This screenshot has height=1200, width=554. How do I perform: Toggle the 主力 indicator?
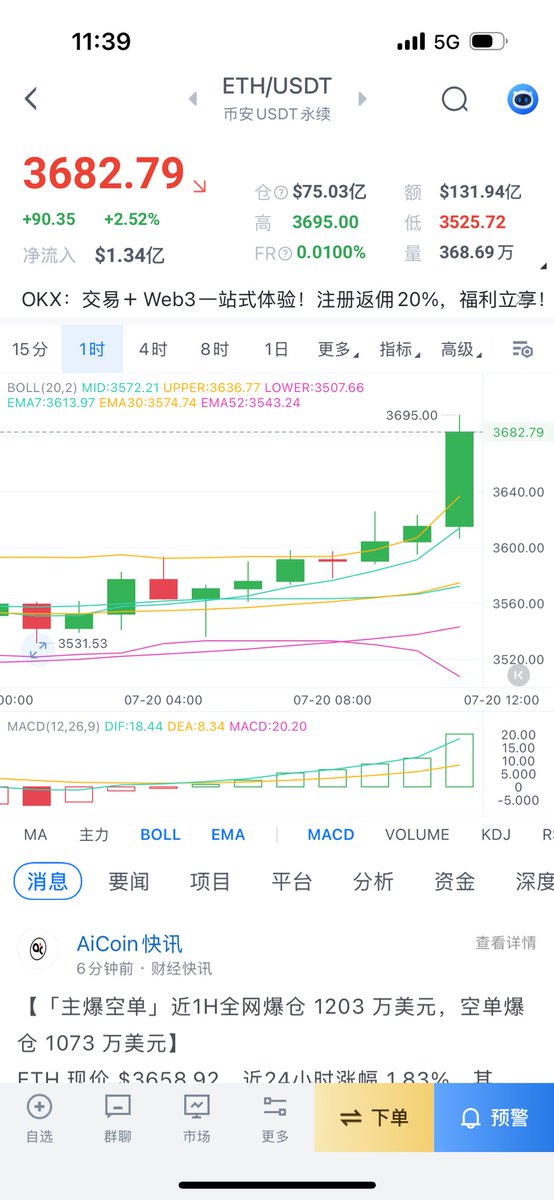[x=94, y=834]
